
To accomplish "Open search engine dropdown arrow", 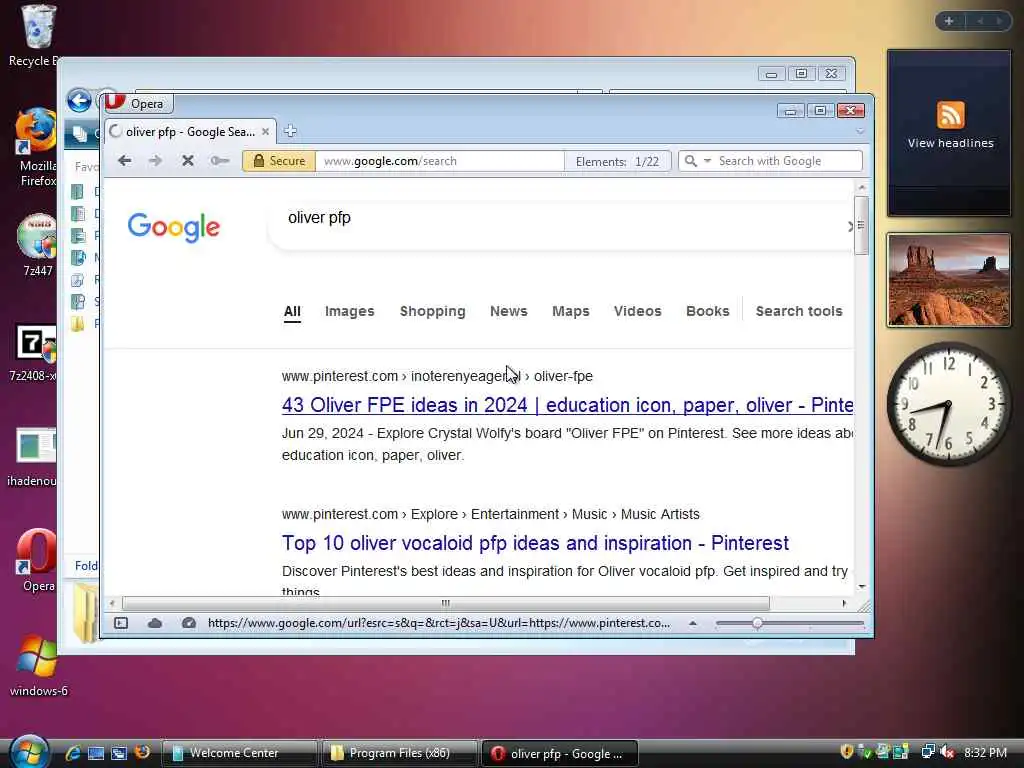I will click(x=707, y=161).
